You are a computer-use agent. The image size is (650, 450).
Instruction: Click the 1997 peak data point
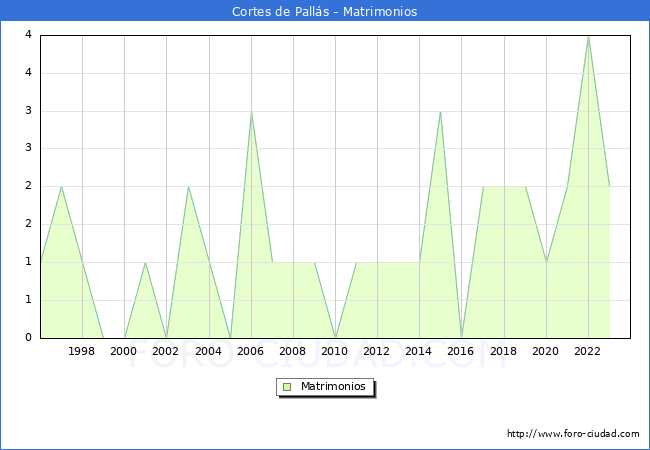61,187
